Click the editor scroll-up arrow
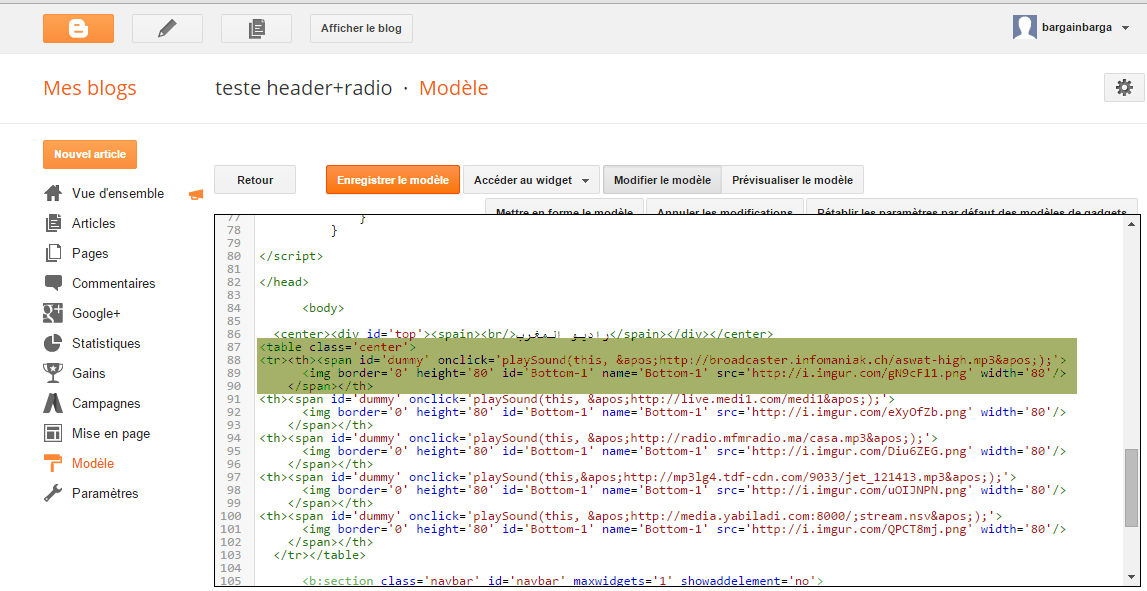1147x591 pixels. point(1131,224)
